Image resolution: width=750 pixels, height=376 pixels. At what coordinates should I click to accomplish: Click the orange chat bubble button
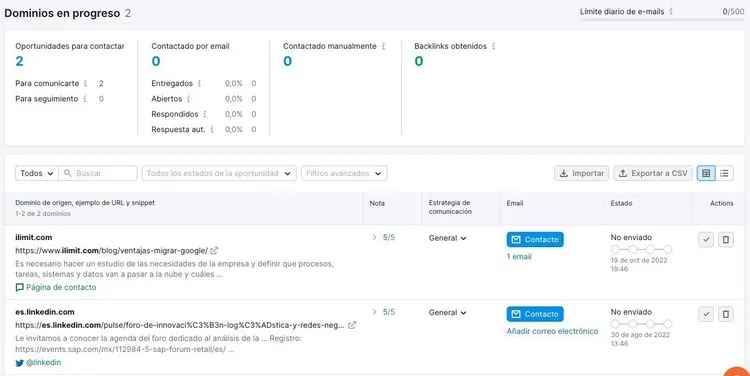[x=737, y=372]
